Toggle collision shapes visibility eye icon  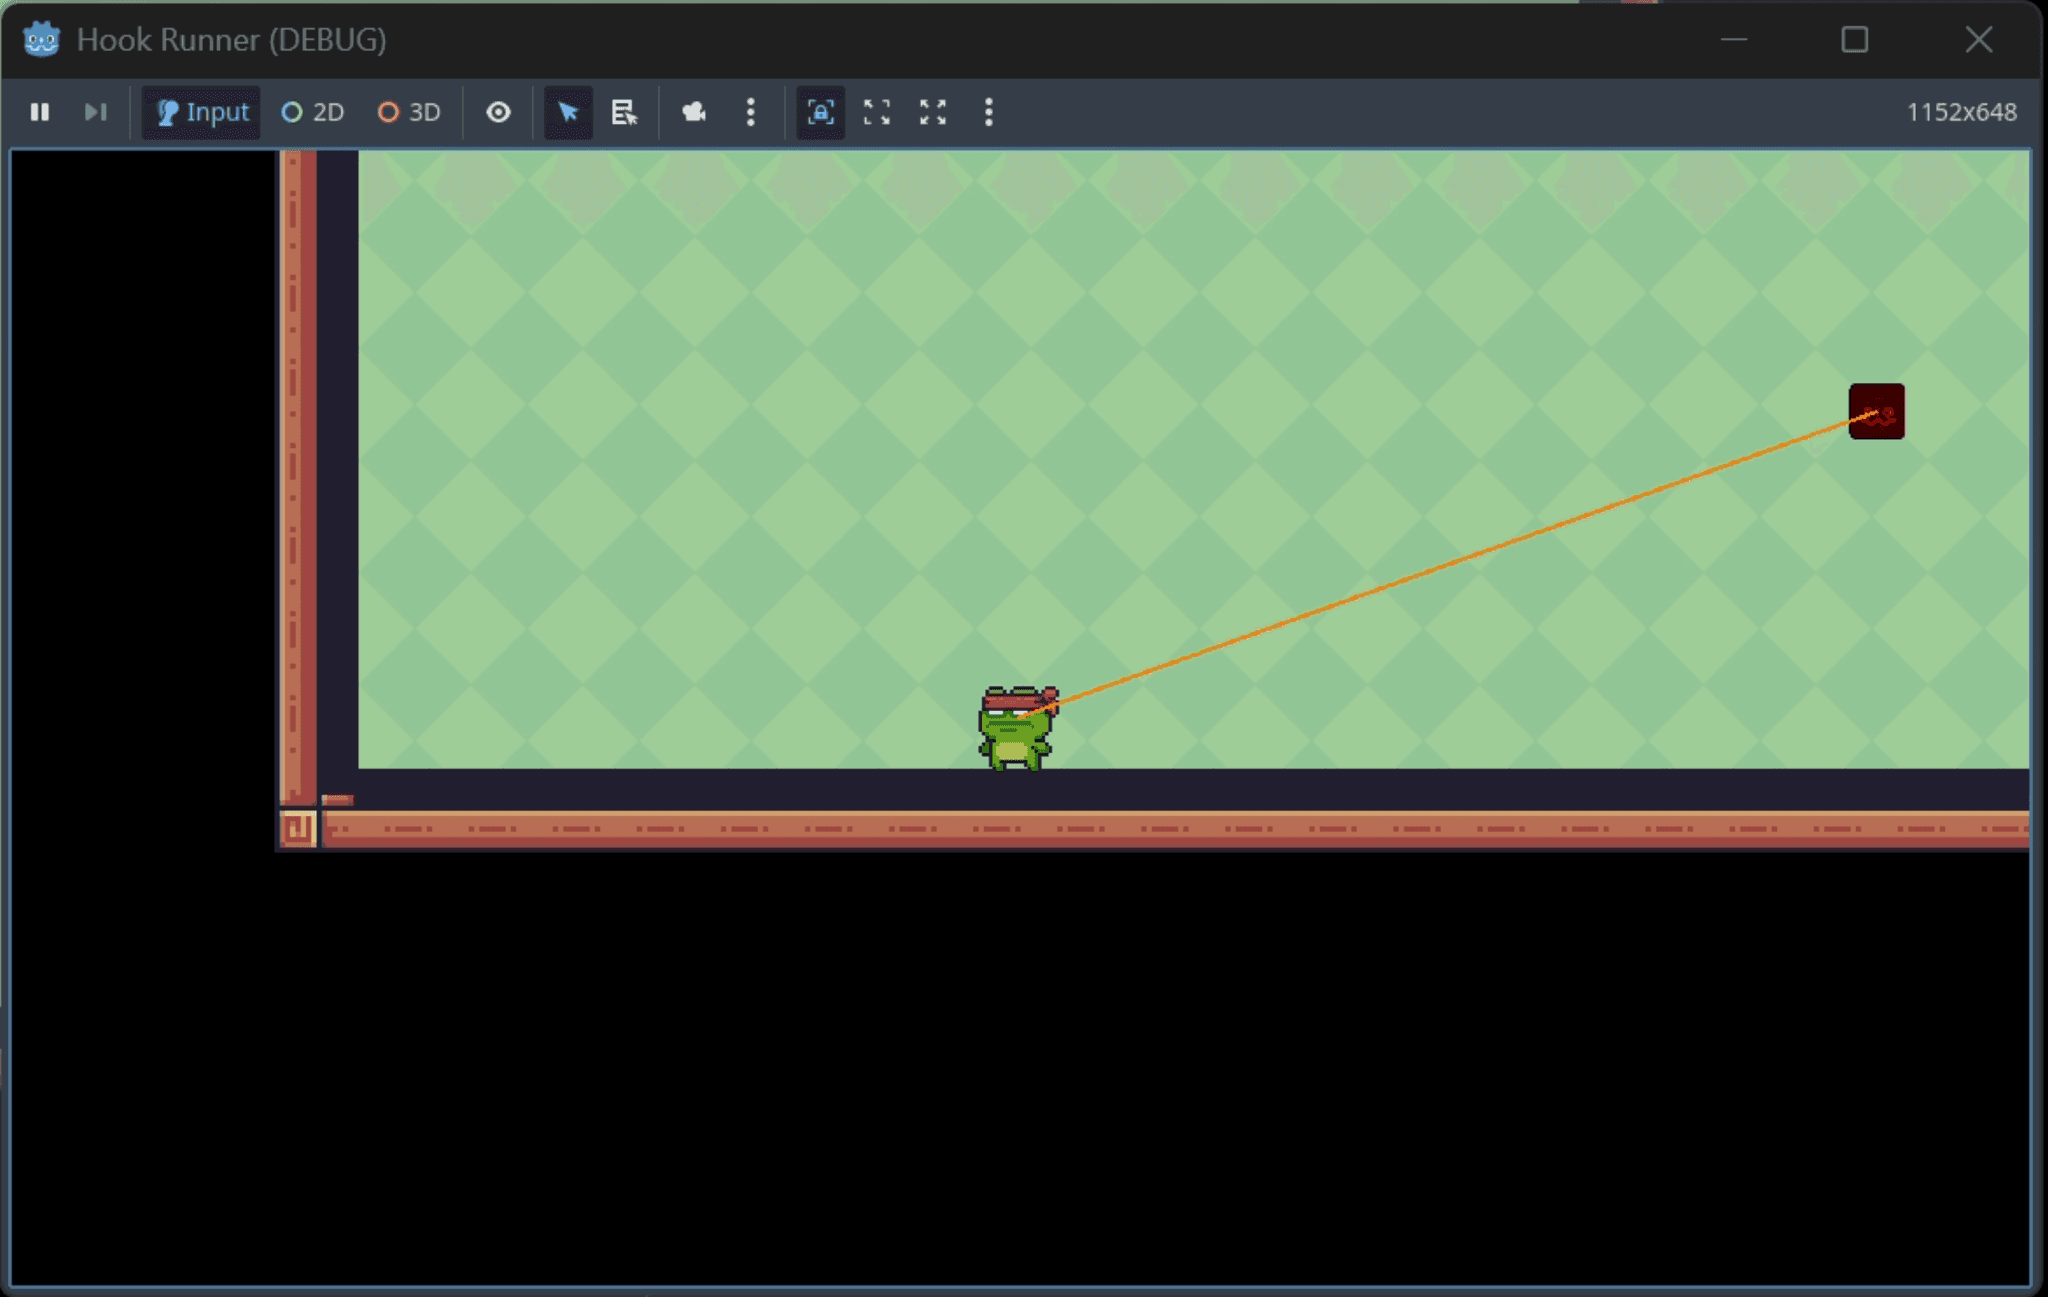(497, 112)
